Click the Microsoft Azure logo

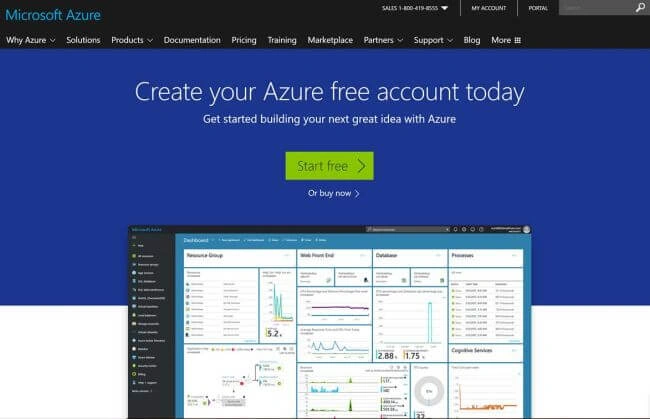53,15
